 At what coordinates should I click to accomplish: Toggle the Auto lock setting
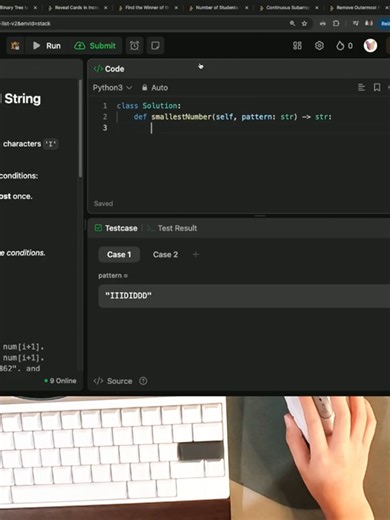[155, 88]
